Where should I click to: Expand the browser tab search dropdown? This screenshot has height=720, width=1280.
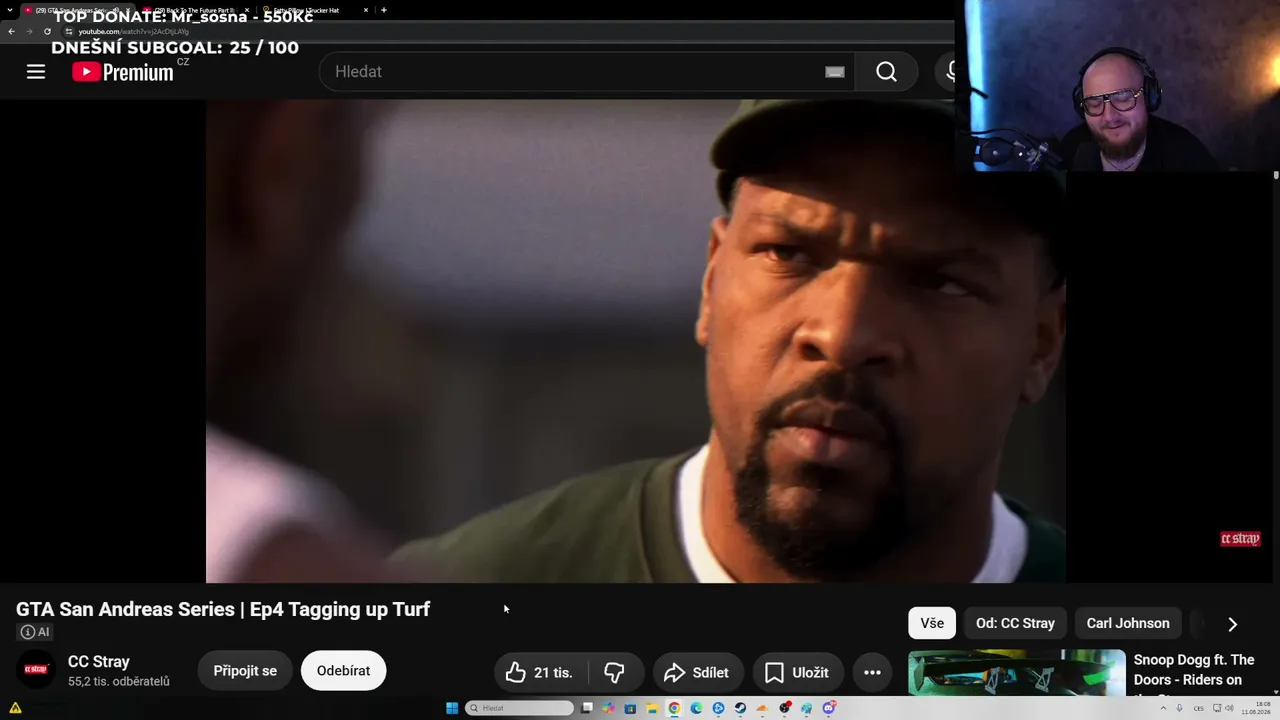pyautogui.click(x=9, y=10)
